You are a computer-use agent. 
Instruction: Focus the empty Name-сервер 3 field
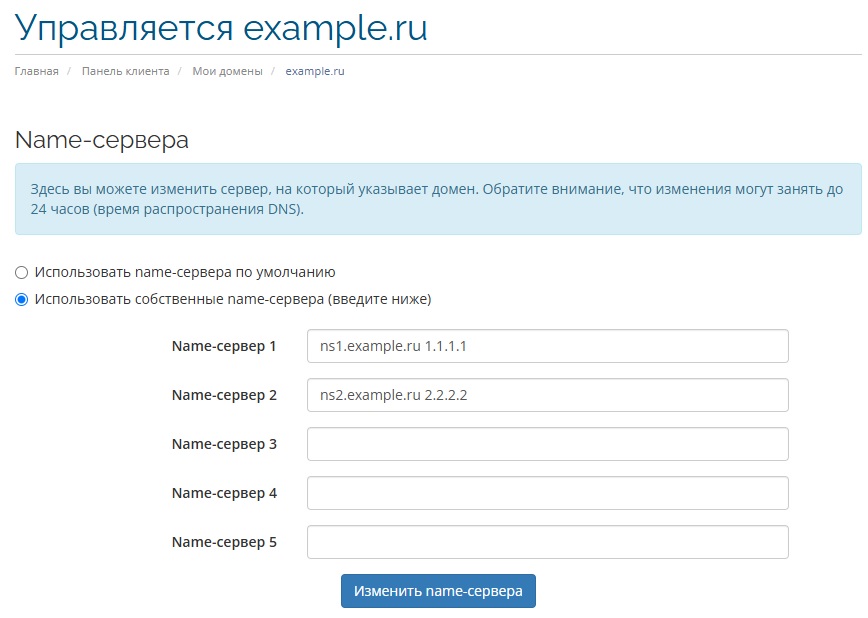click(547, 444)
